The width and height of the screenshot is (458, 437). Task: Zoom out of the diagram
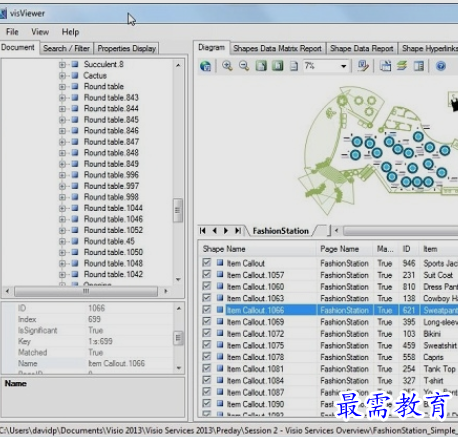(244, 66)
